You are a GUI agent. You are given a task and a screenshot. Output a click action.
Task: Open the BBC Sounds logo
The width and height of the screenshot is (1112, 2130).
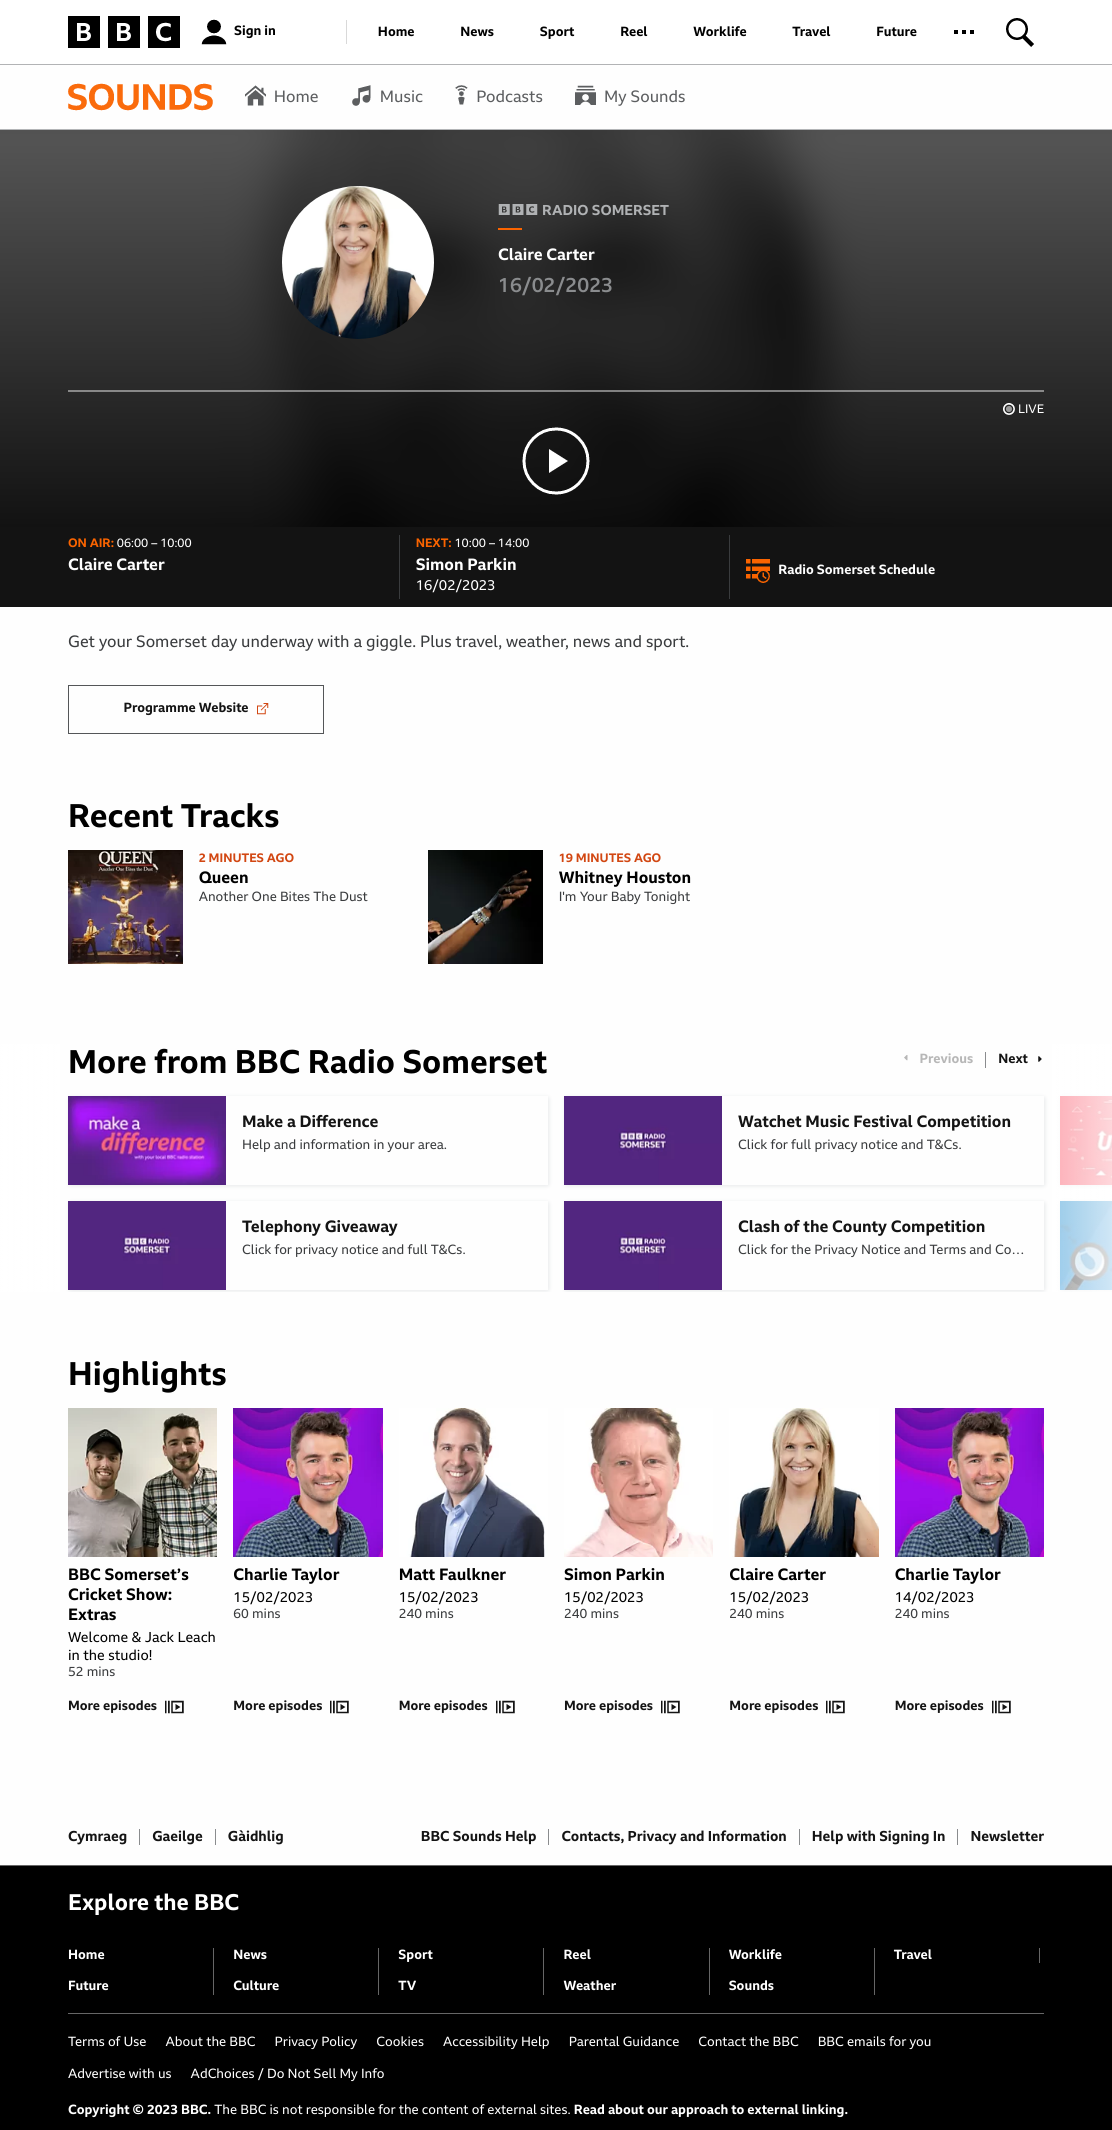pyautogui.click(x=140, y=97)
